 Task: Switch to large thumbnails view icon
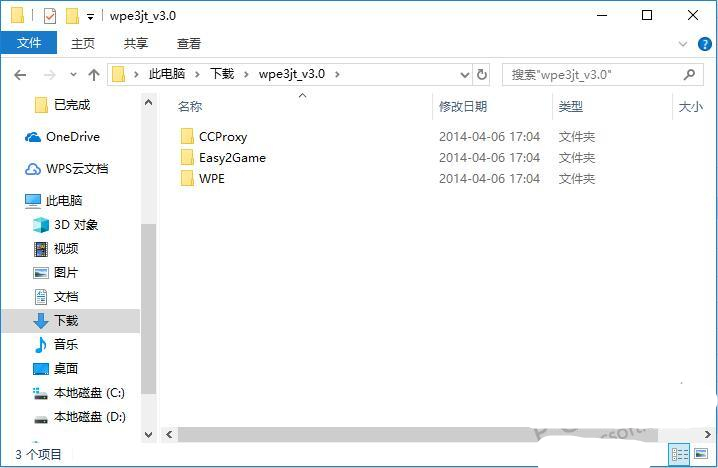[x=701, y=454]
